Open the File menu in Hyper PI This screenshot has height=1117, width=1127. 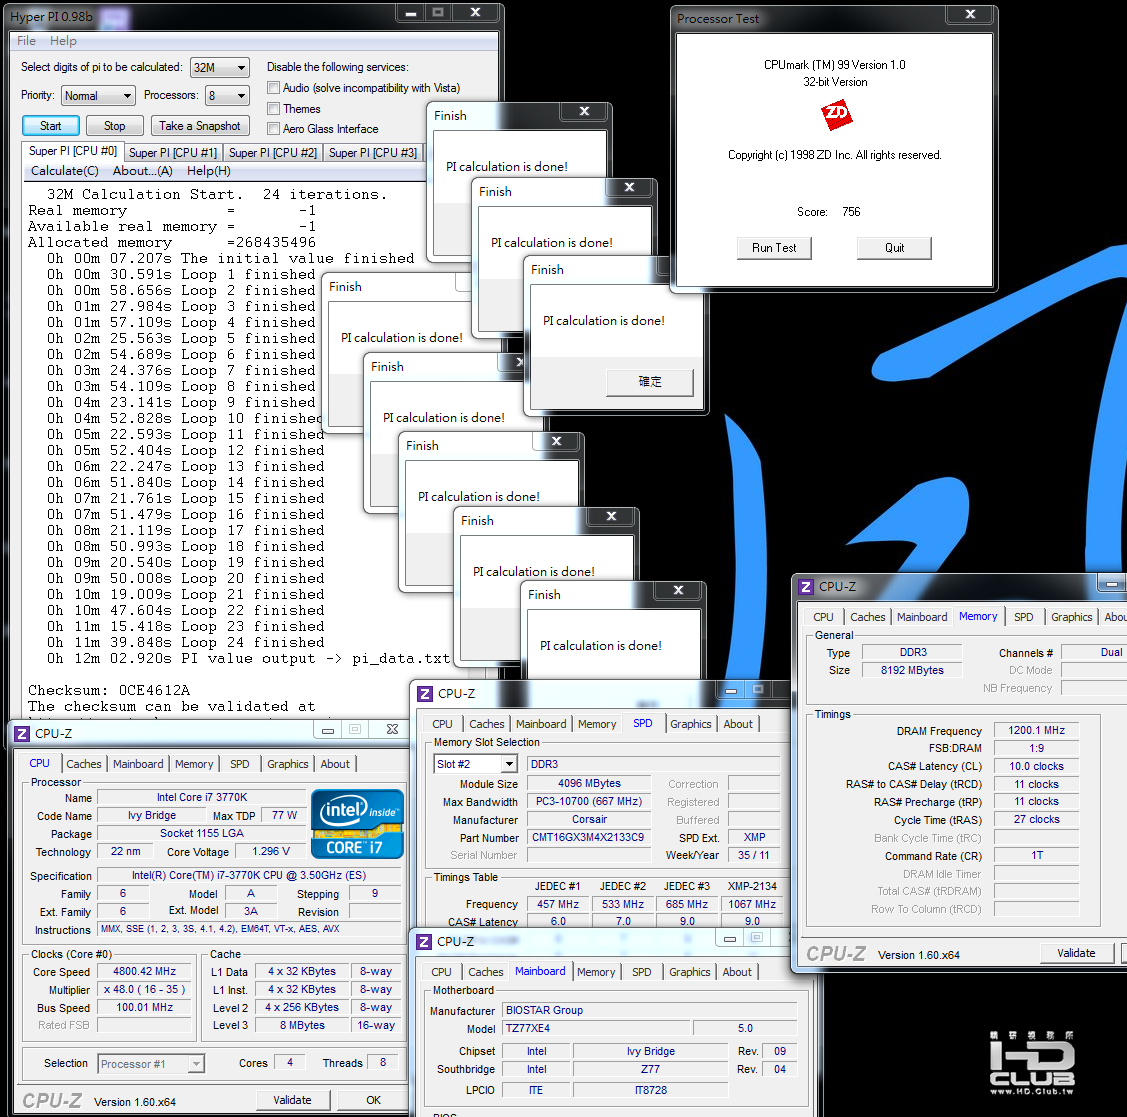pos(27,41)
